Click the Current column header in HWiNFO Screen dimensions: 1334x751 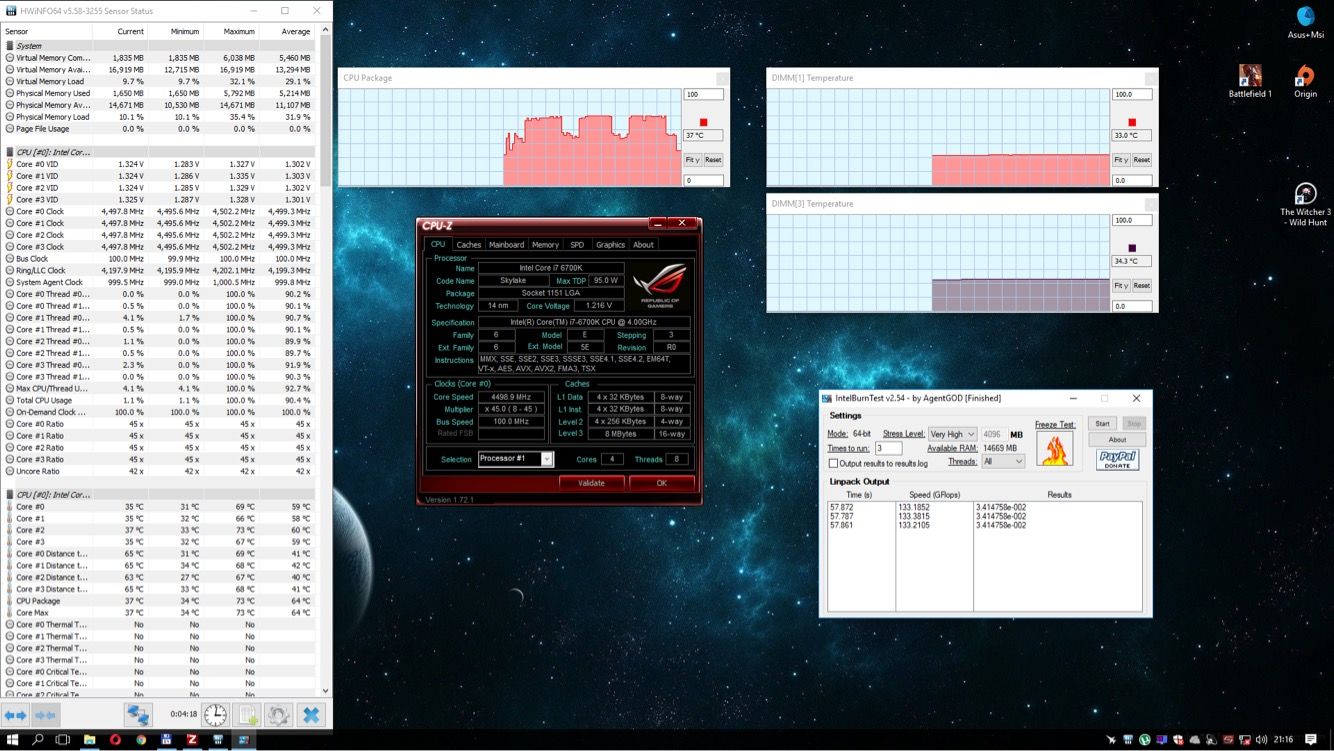(119, 32)
